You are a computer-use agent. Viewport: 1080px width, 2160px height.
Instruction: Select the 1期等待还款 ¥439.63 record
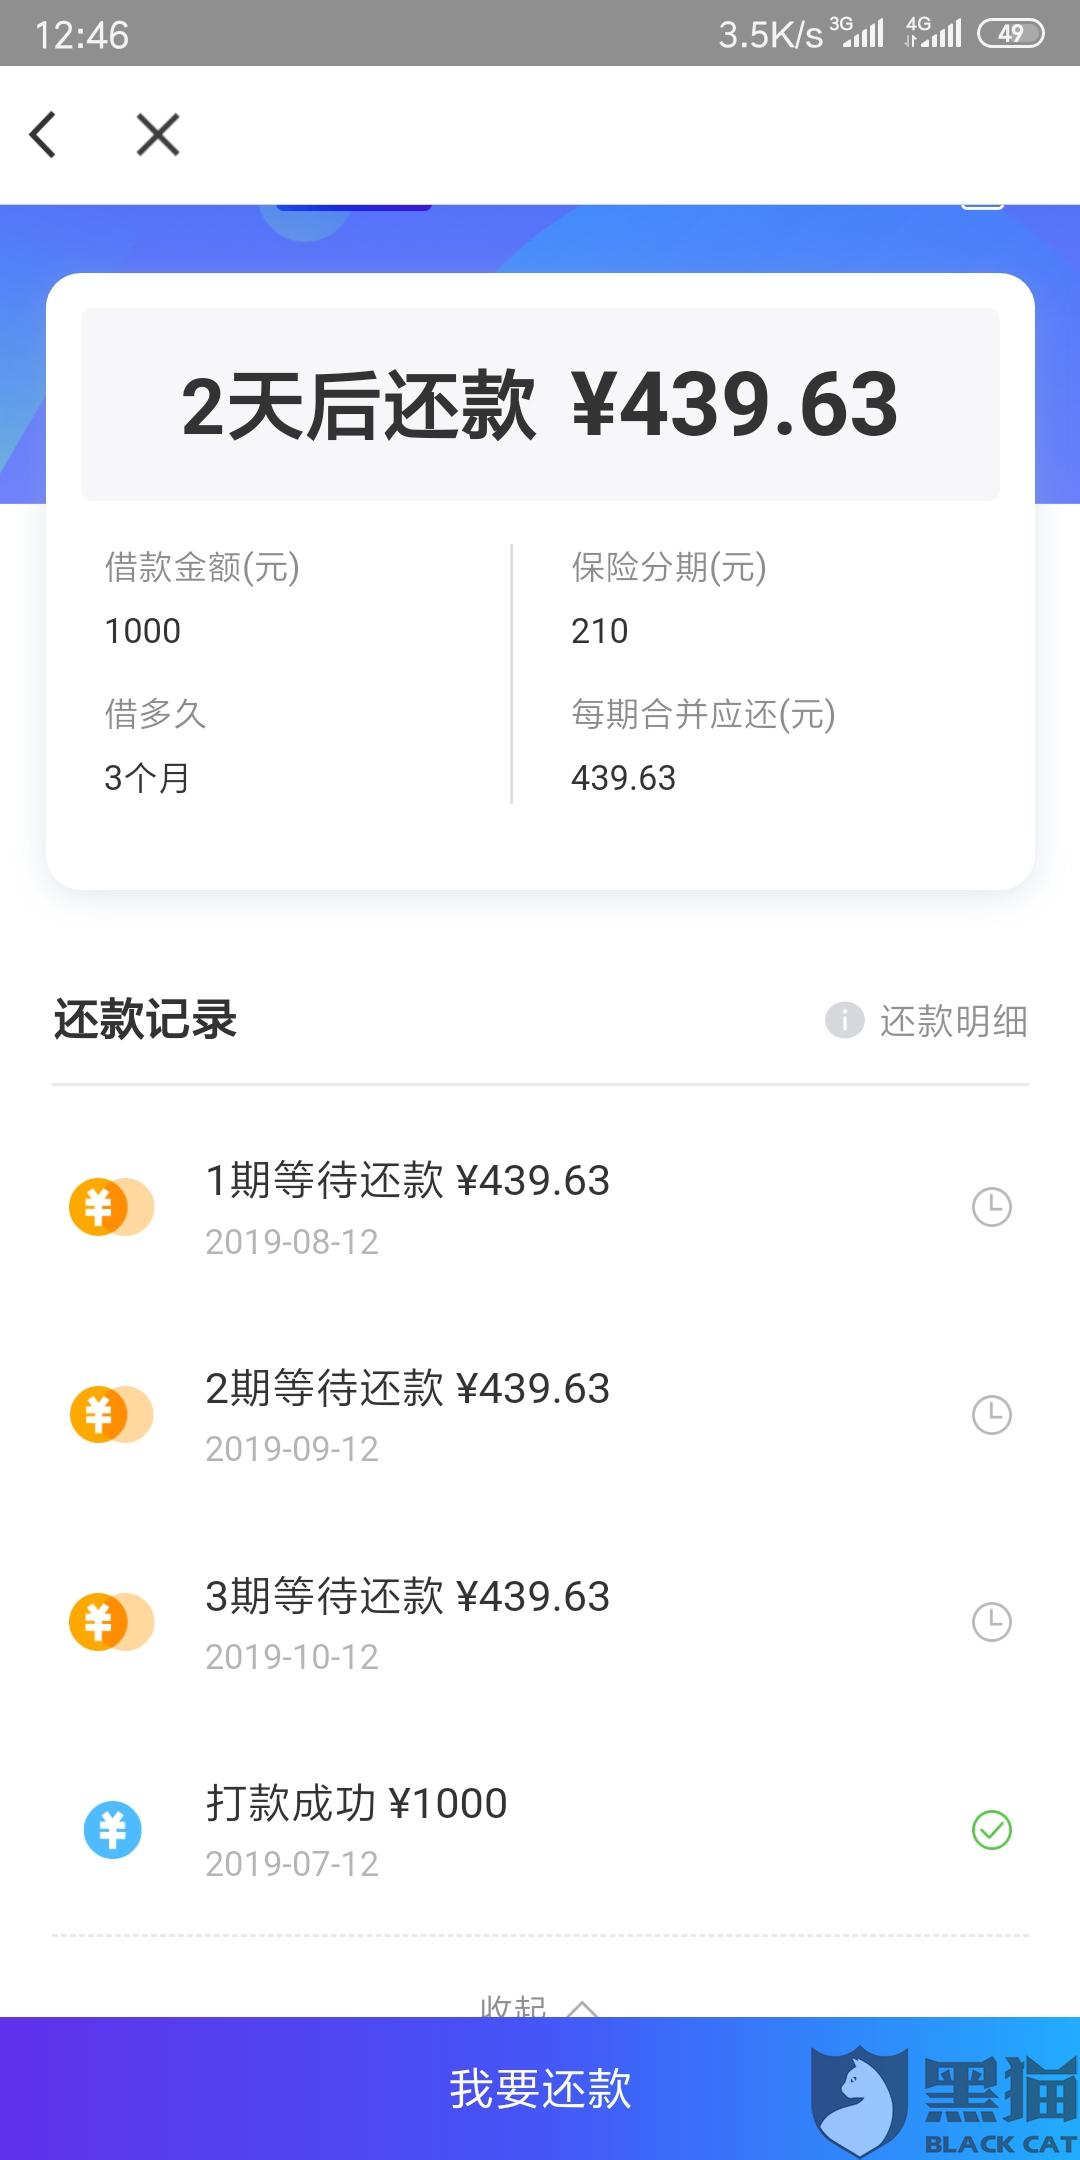[540, 1208]
